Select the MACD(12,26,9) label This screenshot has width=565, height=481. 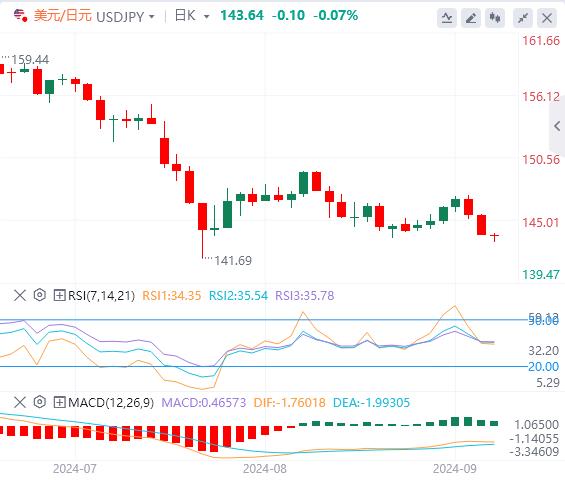click(x=111, y=402)
